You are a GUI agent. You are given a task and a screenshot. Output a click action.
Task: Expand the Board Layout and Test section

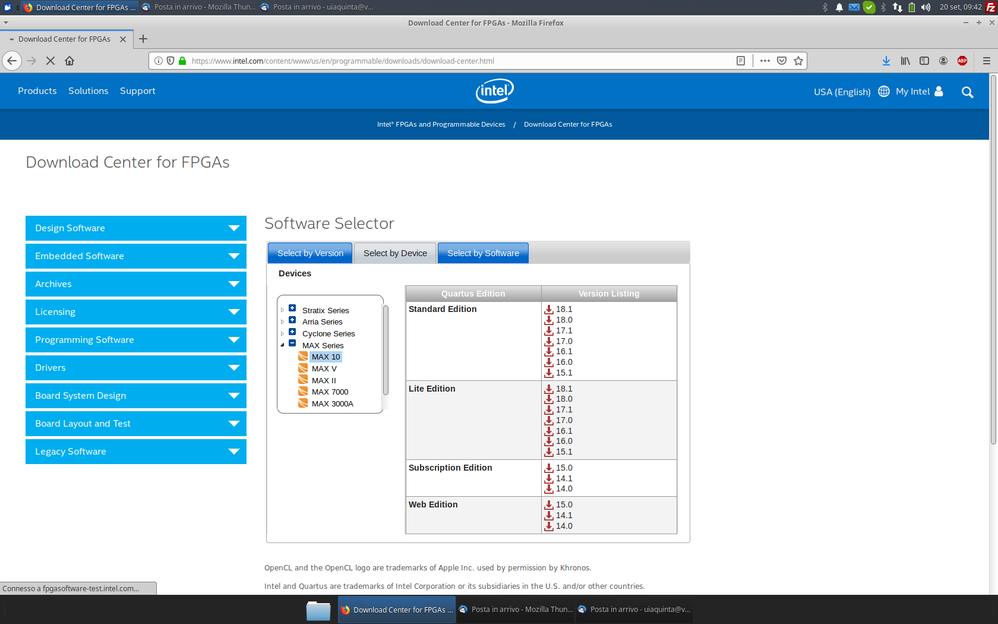point(136,423)
